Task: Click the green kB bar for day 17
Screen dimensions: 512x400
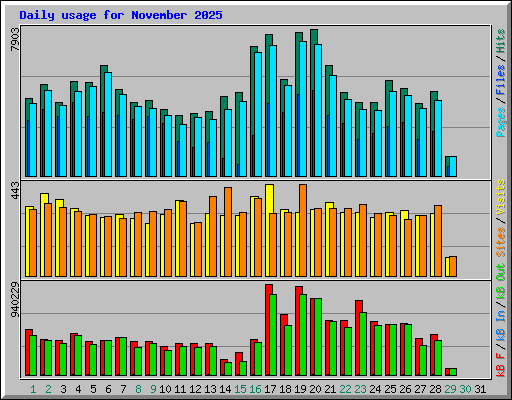Action: (x=273, y=335)
